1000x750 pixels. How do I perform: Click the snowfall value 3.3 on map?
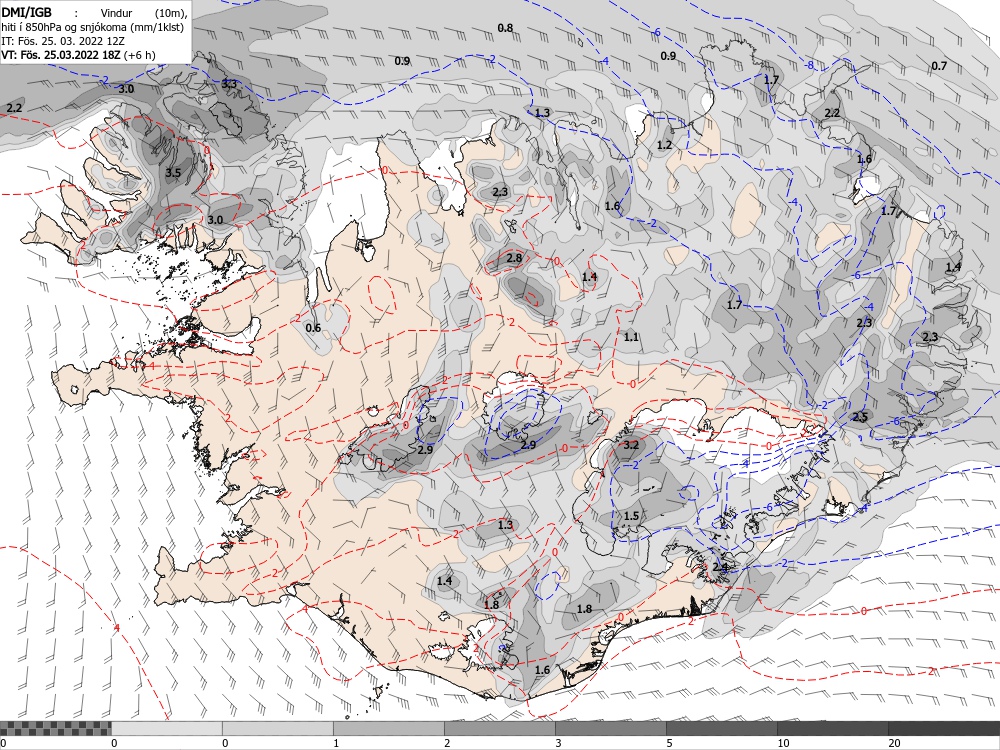(x=229, y=84)
